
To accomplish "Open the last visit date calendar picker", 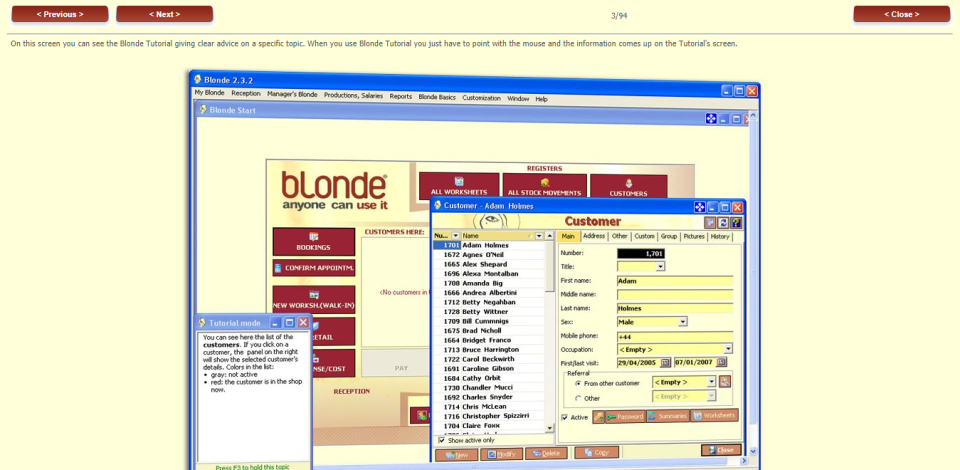I will tap(721, 363).
